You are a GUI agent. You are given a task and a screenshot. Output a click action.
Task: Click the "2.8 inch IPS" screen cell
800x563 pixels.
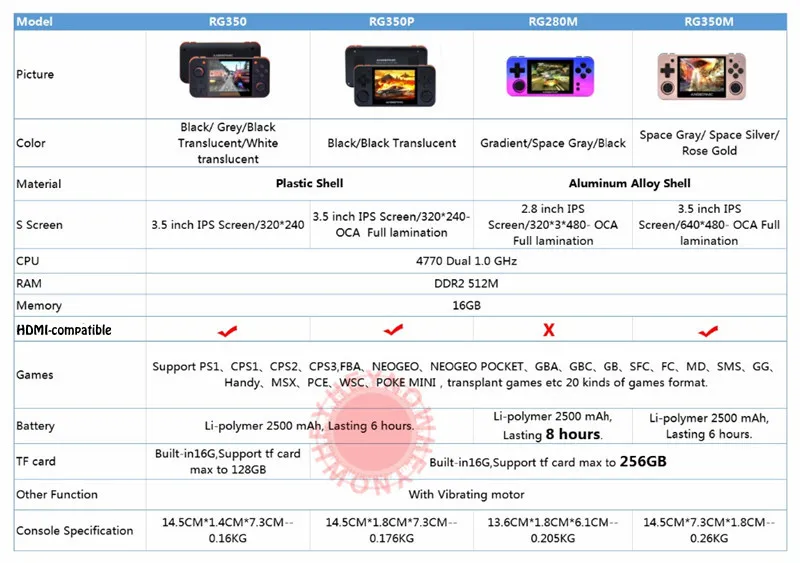[x=553, y=225]
